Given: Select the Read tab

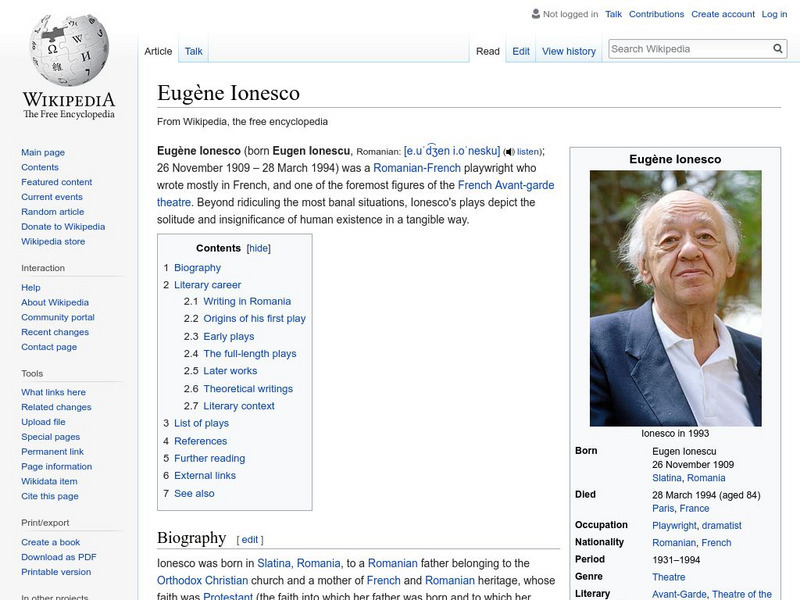Looking at the screenshot, I should (x=488, y=51).
